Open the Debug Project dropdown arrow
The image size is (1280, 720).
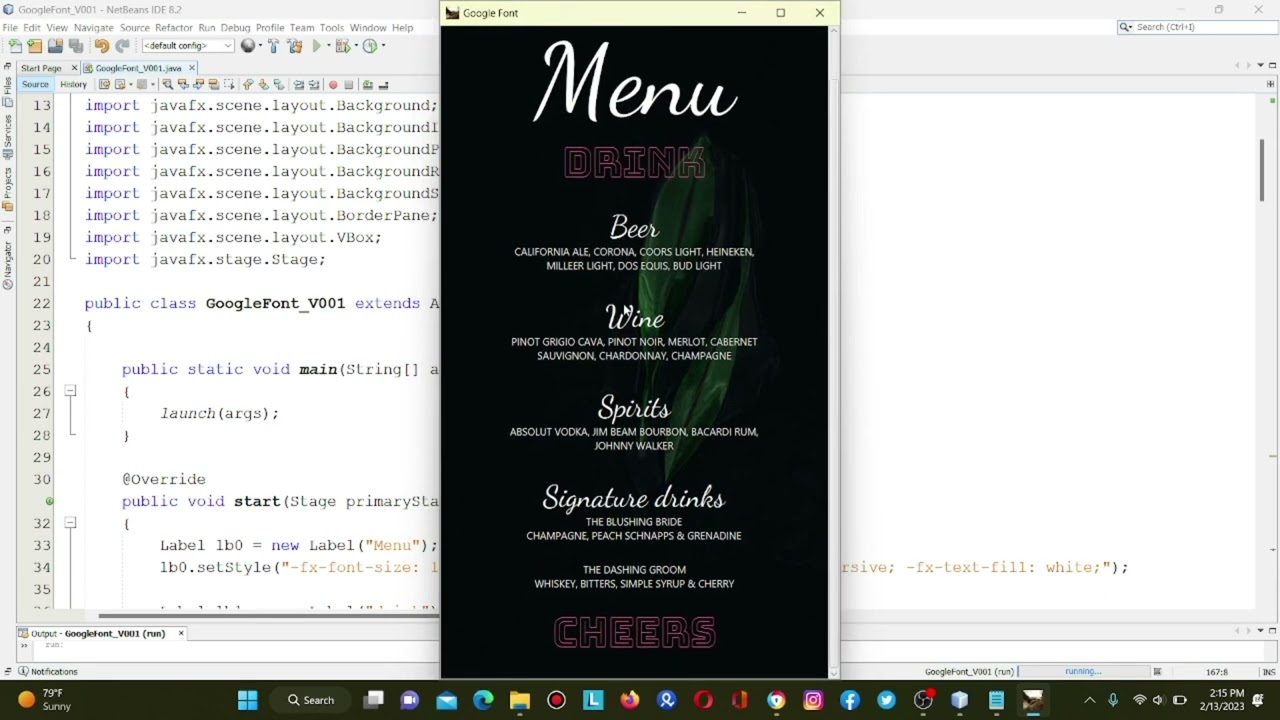pyautogui.click(x=356, y=46)
